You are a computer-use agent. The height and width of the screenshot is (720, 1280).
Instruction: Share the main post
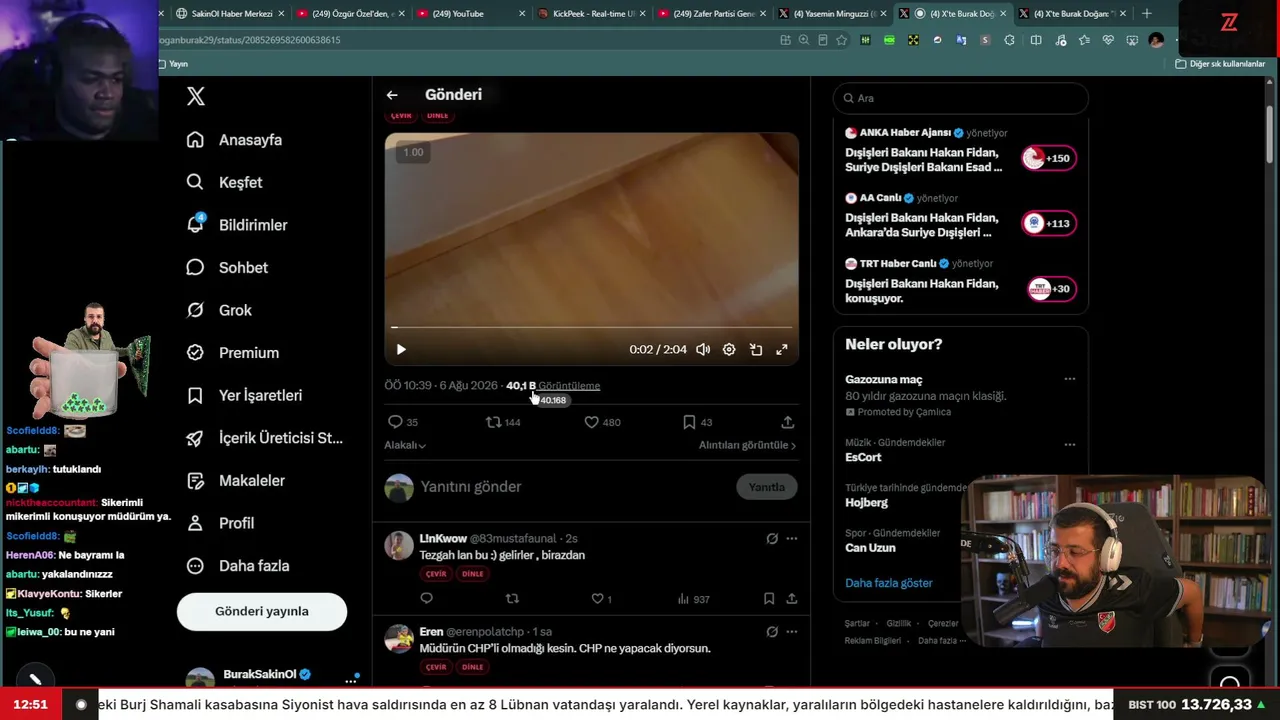[788, 422]
